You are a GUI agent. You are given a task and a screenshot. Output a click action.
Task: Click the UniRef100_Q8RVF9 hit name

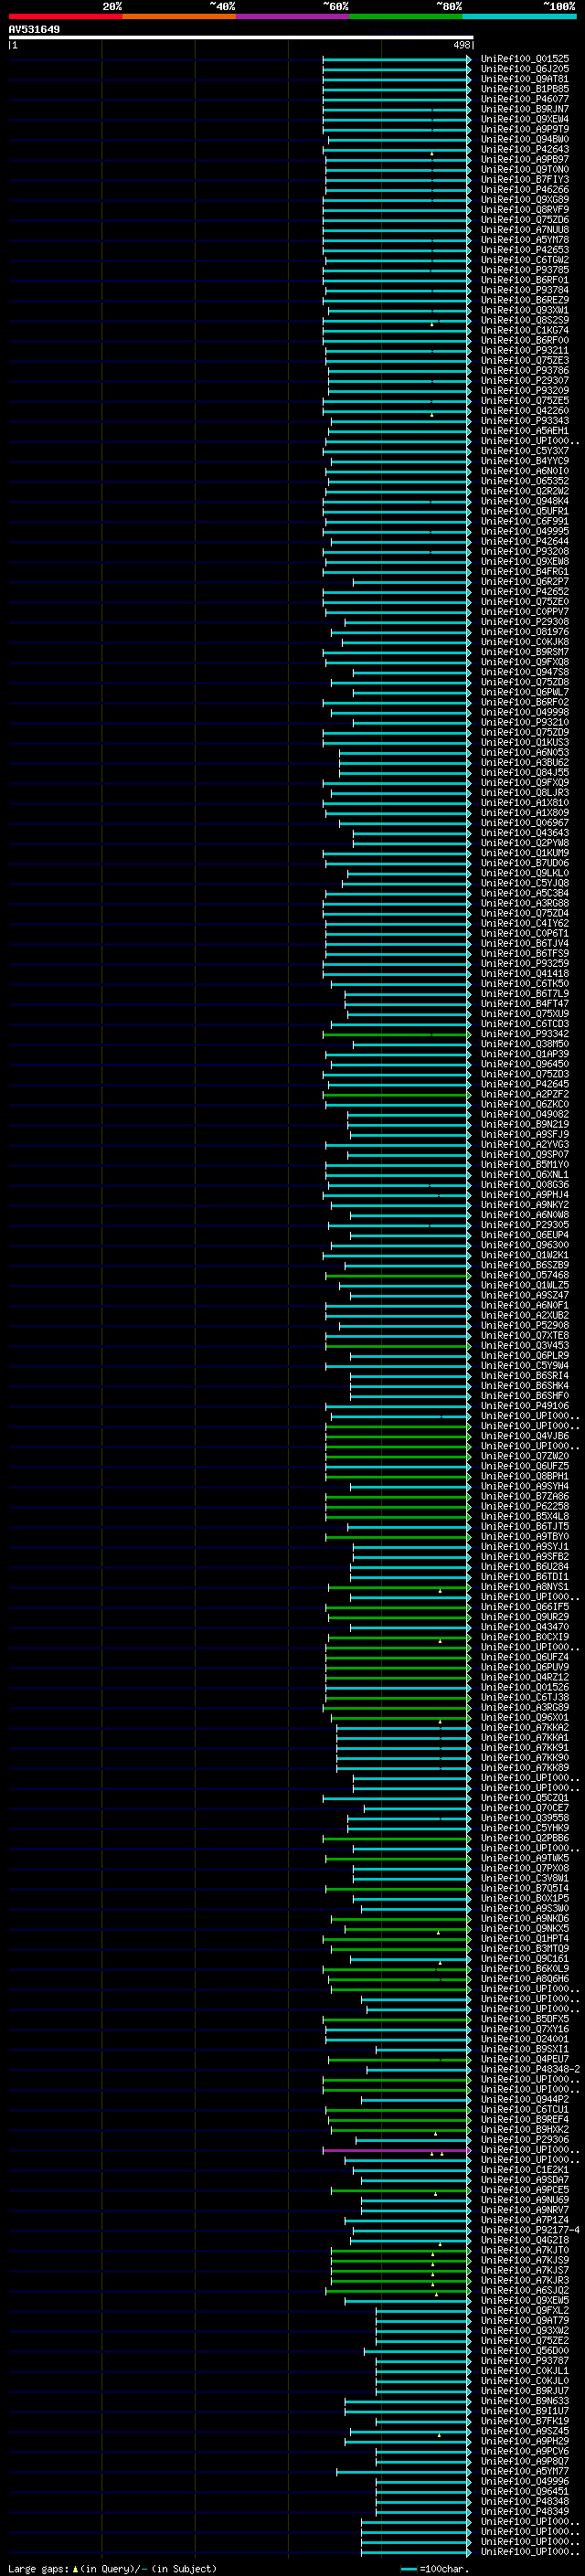(x=525, y=209)
